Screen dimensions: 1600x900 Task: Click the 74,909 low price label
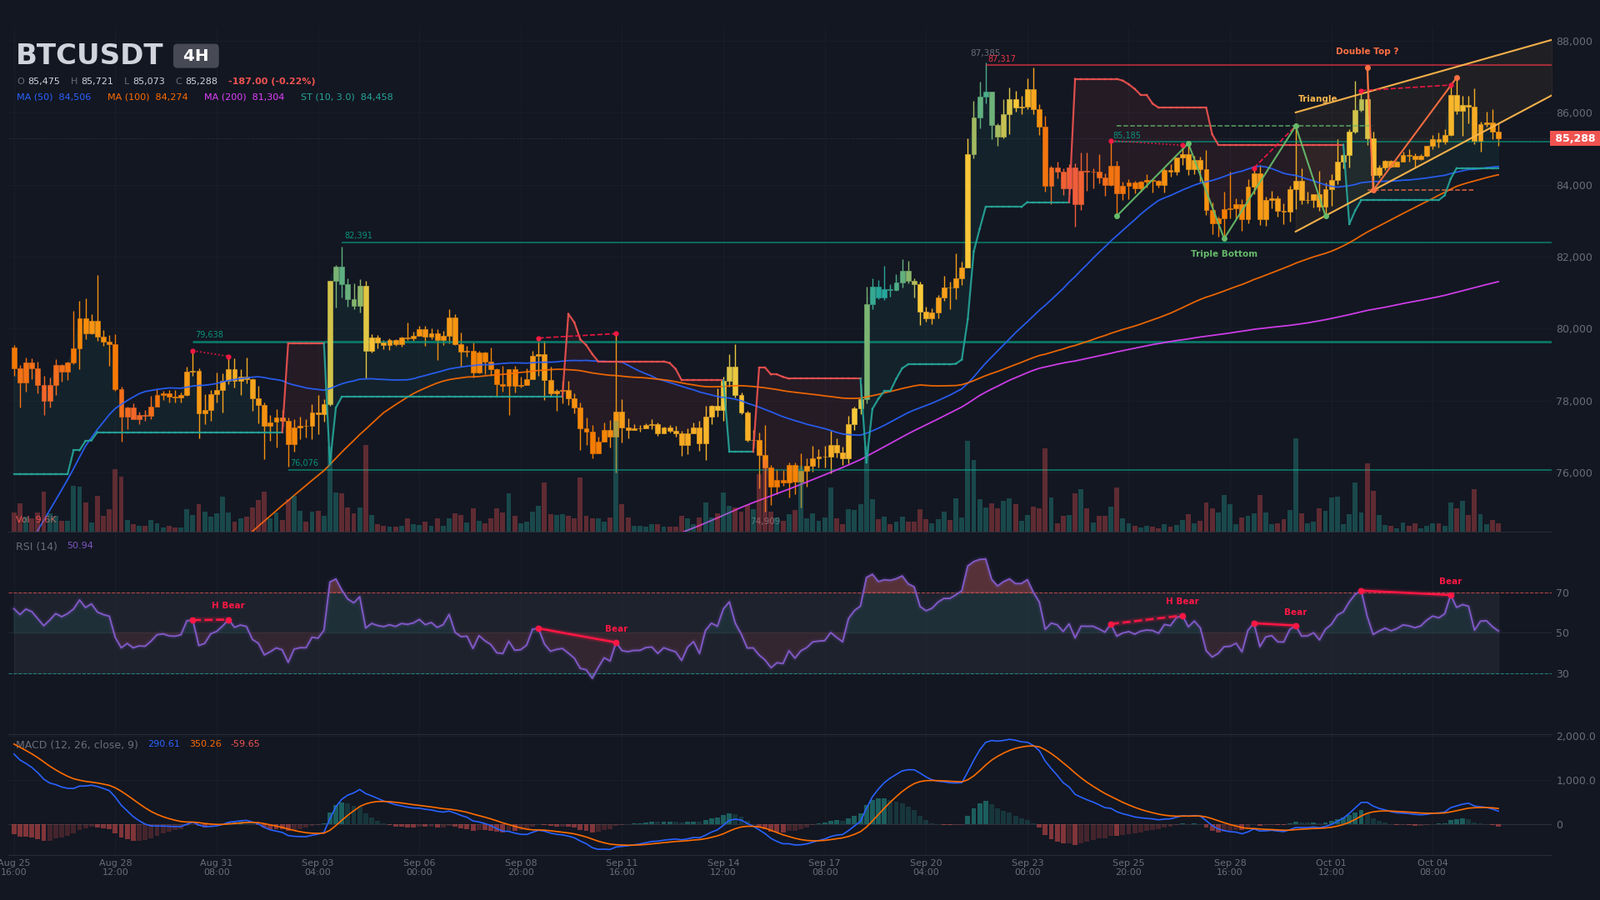point(765,521)
